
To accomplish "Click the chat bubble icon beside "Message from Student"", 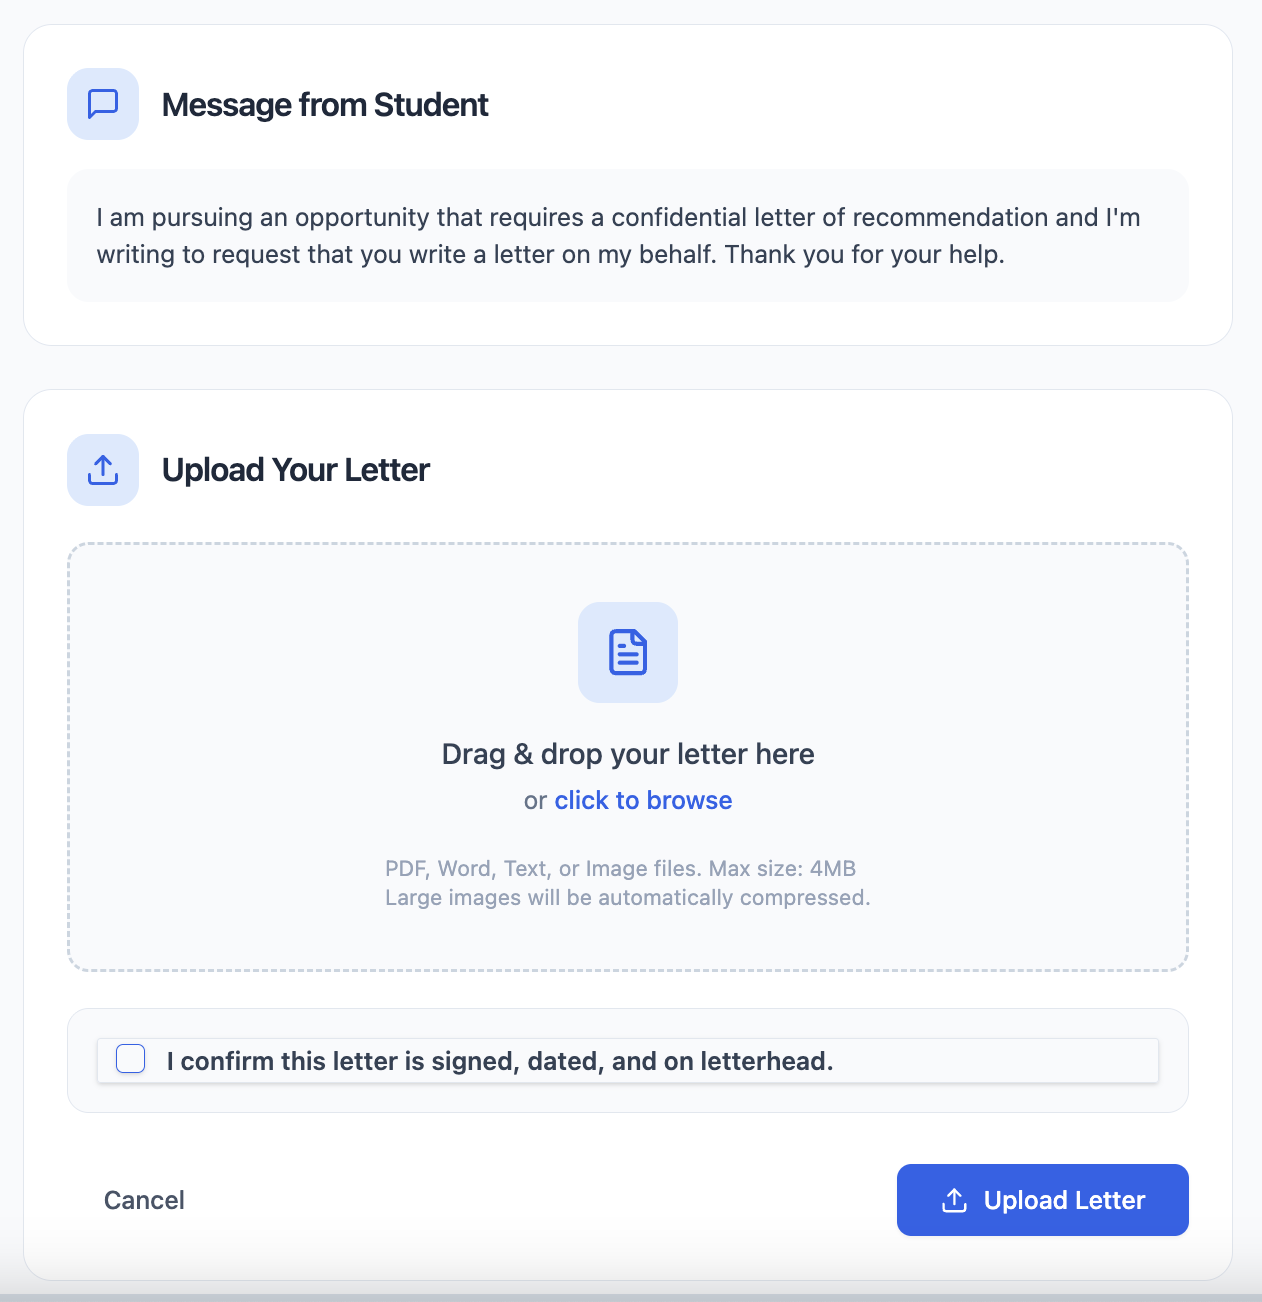I will [103, 103].
